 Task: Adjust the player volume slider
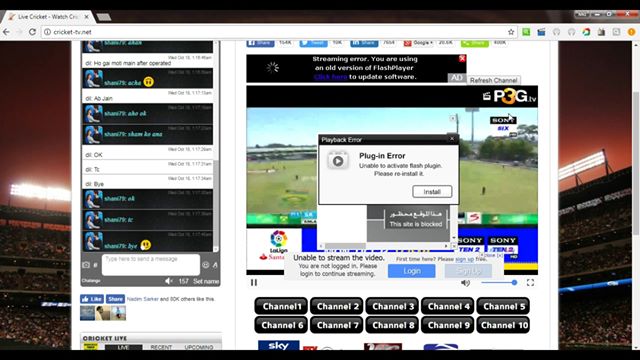click(x=499, y=282)
